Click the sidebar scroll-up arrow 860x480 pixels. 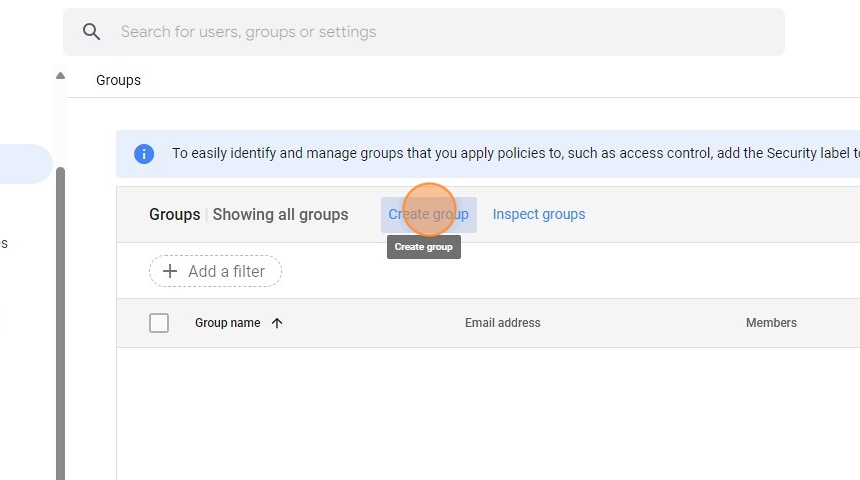[x=60, y=76]
